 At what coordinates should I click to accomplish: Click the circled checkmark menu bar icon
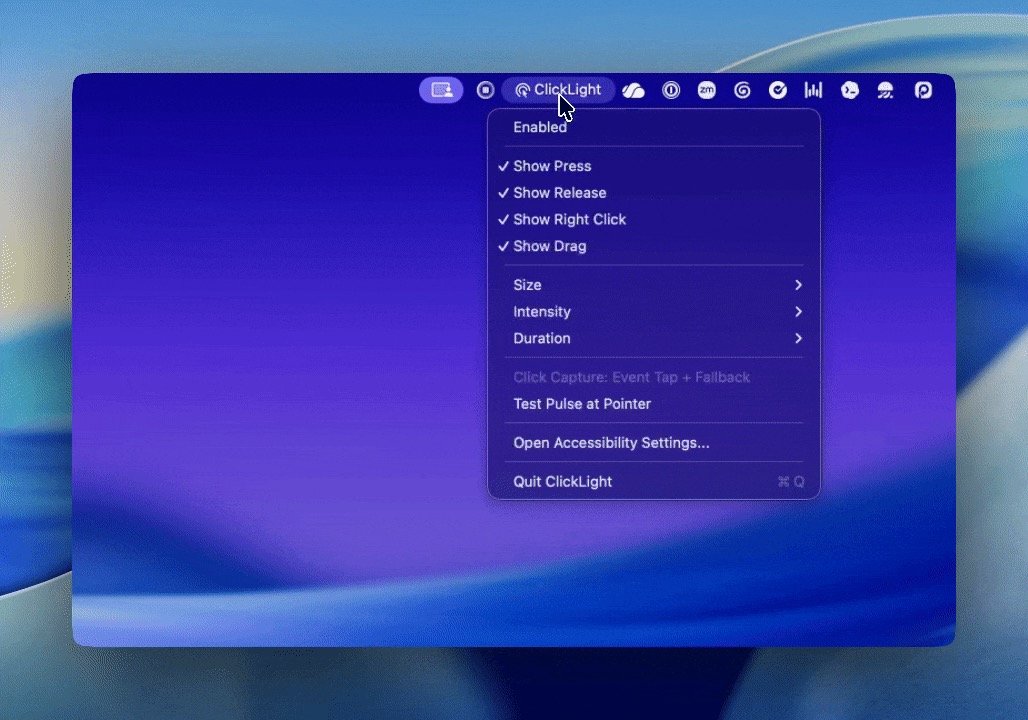pyautogui.click(x=778, y=90)
